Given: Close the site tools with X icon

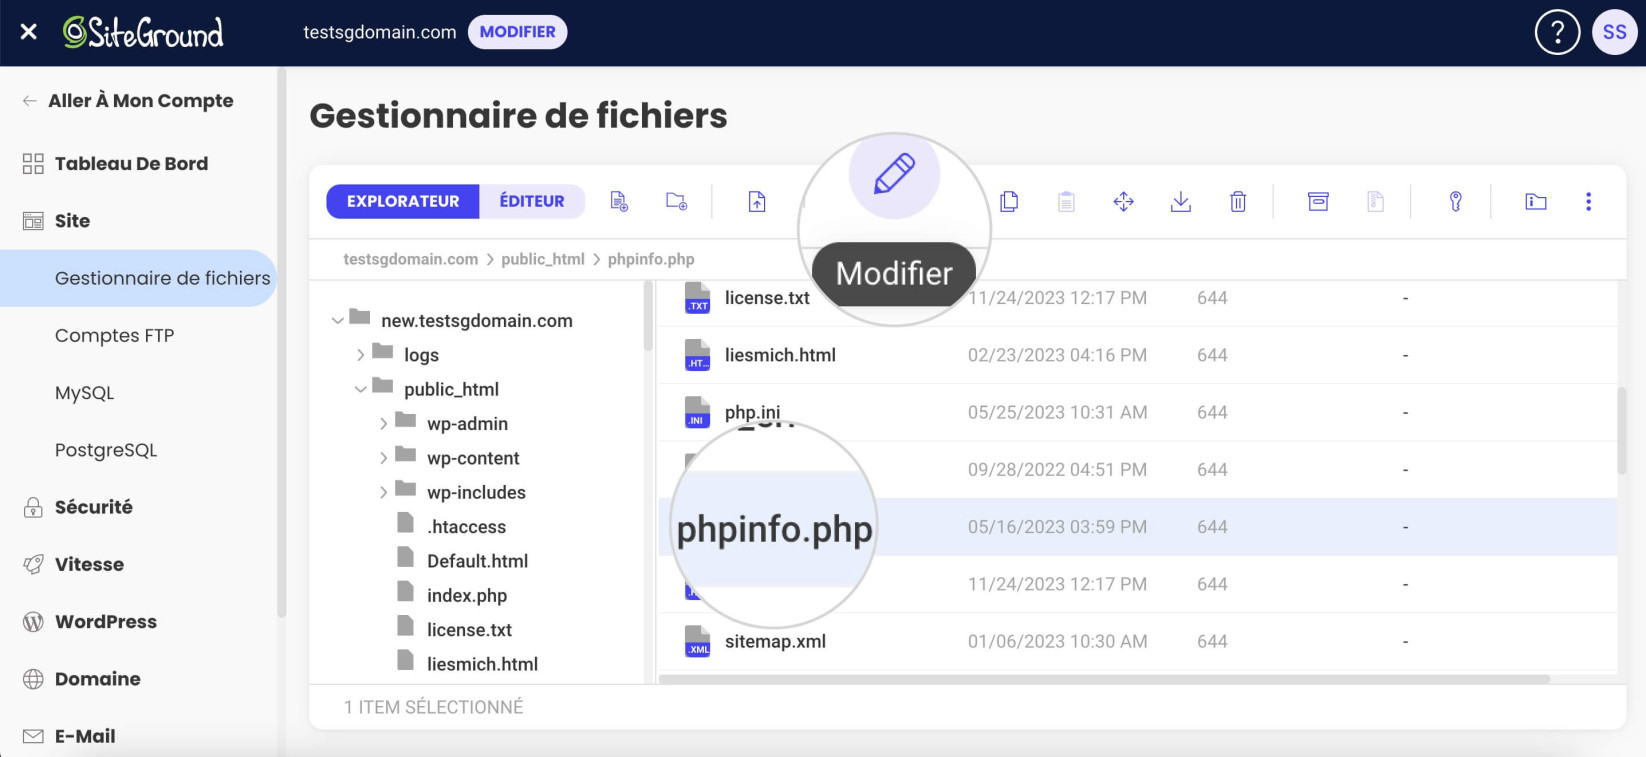Looking at the screenshot, I should click(29, 32).
